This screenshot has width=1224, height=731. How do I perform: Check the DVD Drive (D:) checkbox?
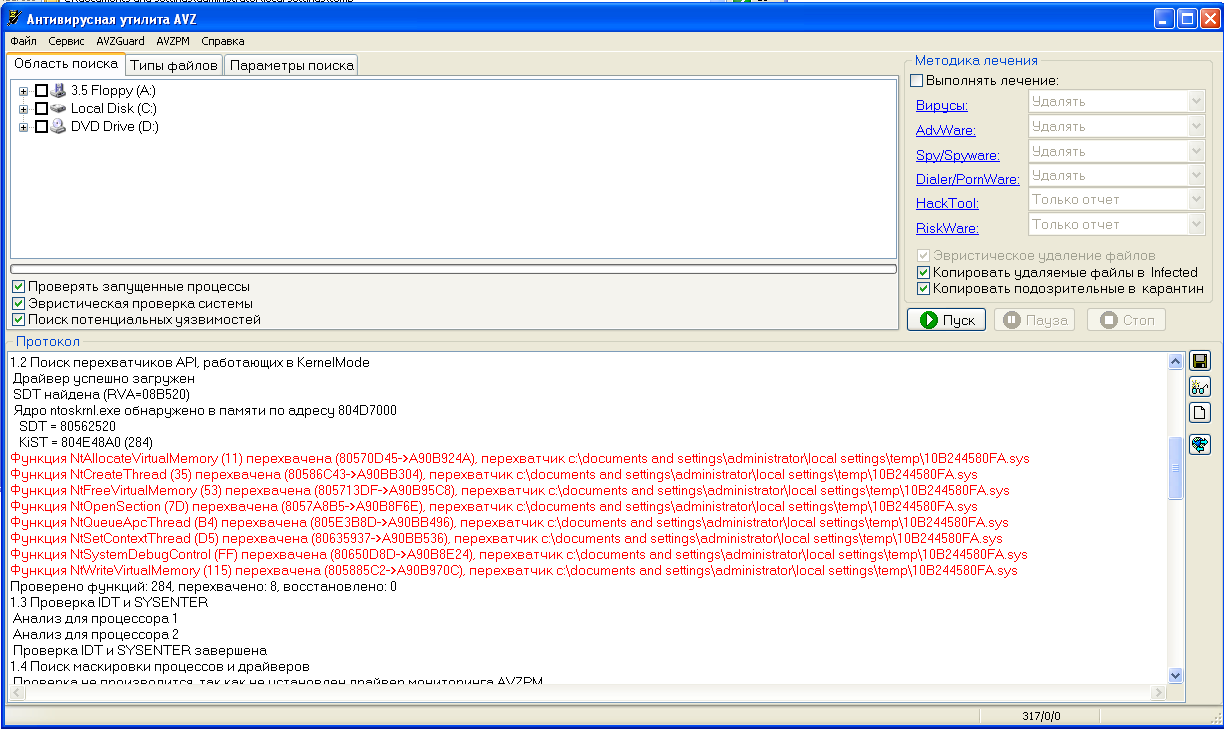pyautogui.click(x=41, y=126)
